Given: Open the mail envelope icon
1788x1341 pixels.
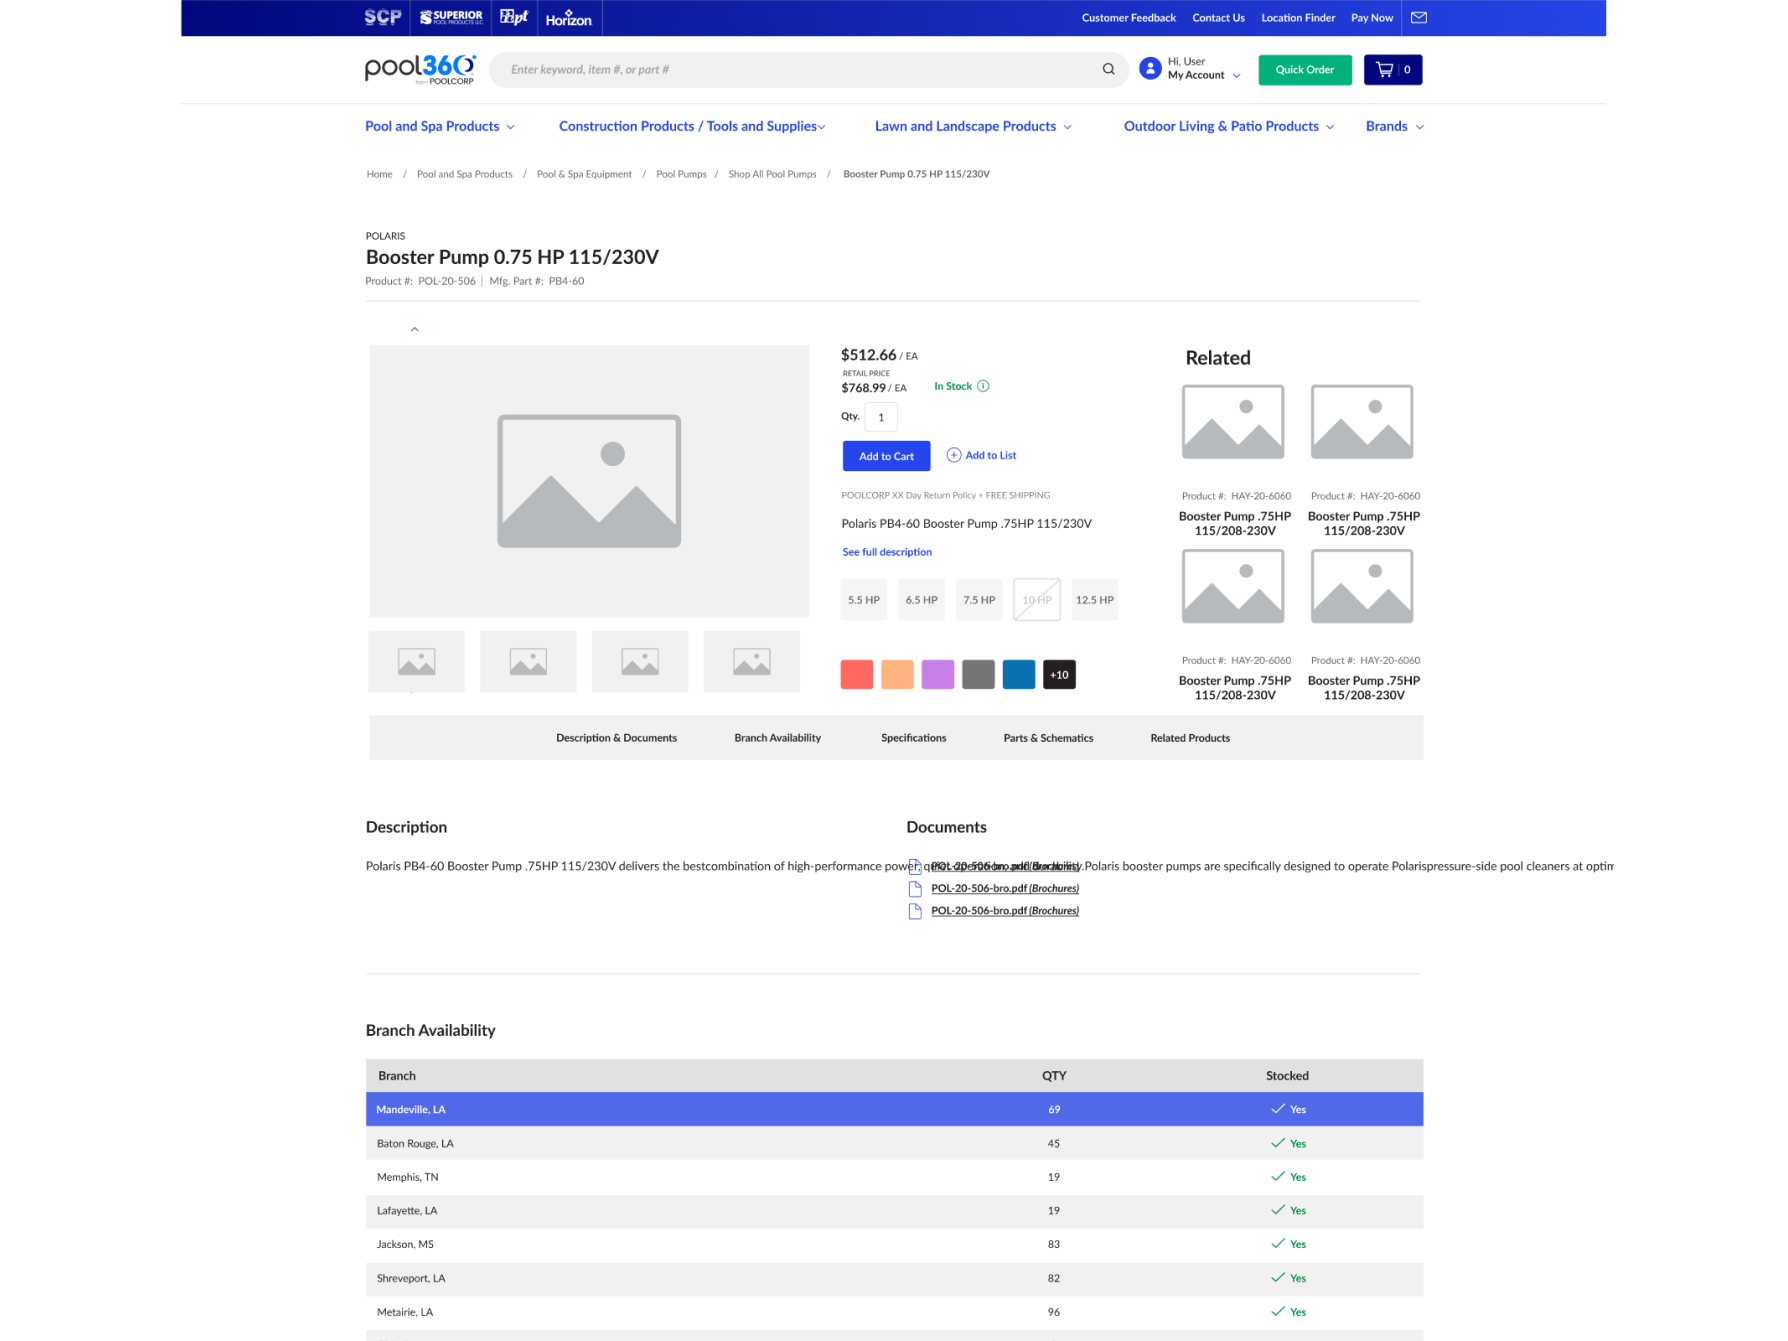Looking at the screenshot, I should (x=1419, y=17).
